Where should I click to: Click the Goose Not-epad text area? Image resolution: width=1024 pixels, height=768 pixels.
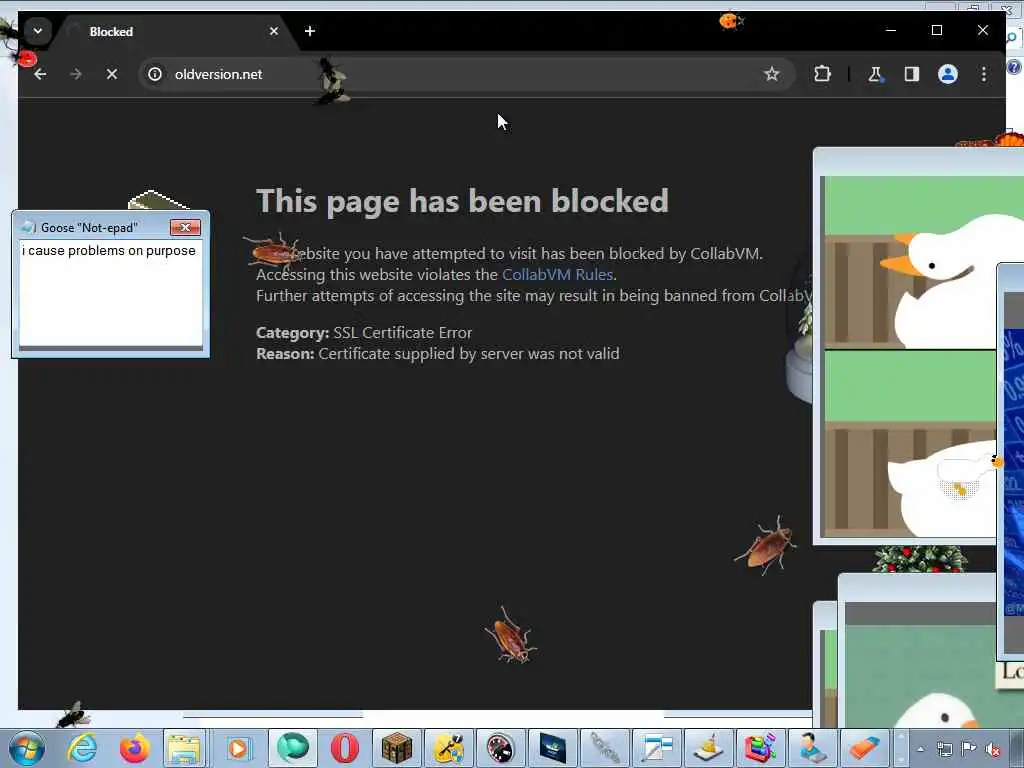110,293
